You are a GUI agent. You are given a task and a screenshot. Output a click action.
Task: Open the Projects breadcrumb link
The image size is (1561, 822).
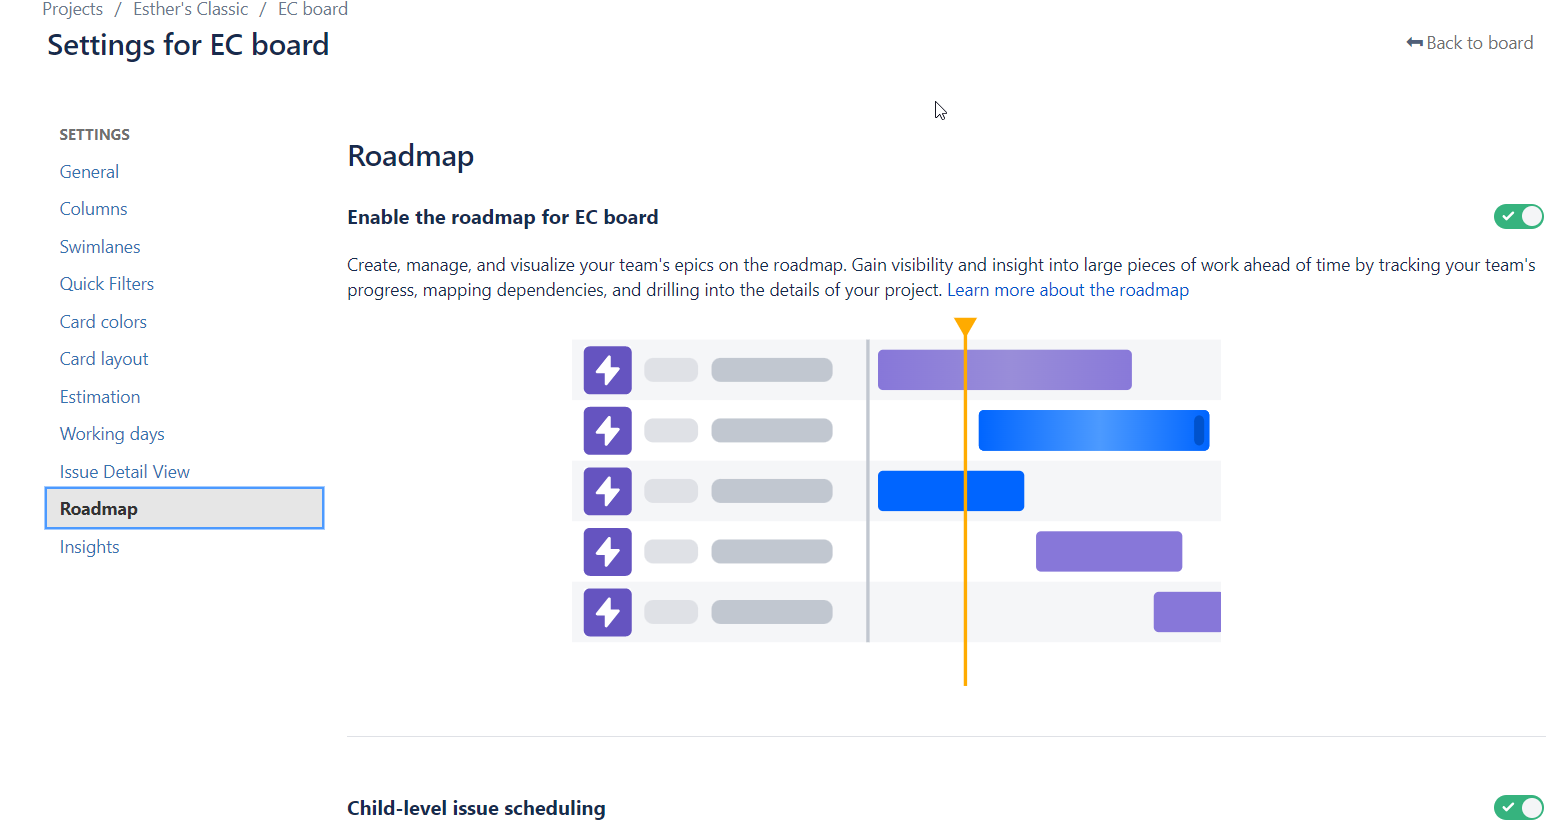click(x=72, y=9)
